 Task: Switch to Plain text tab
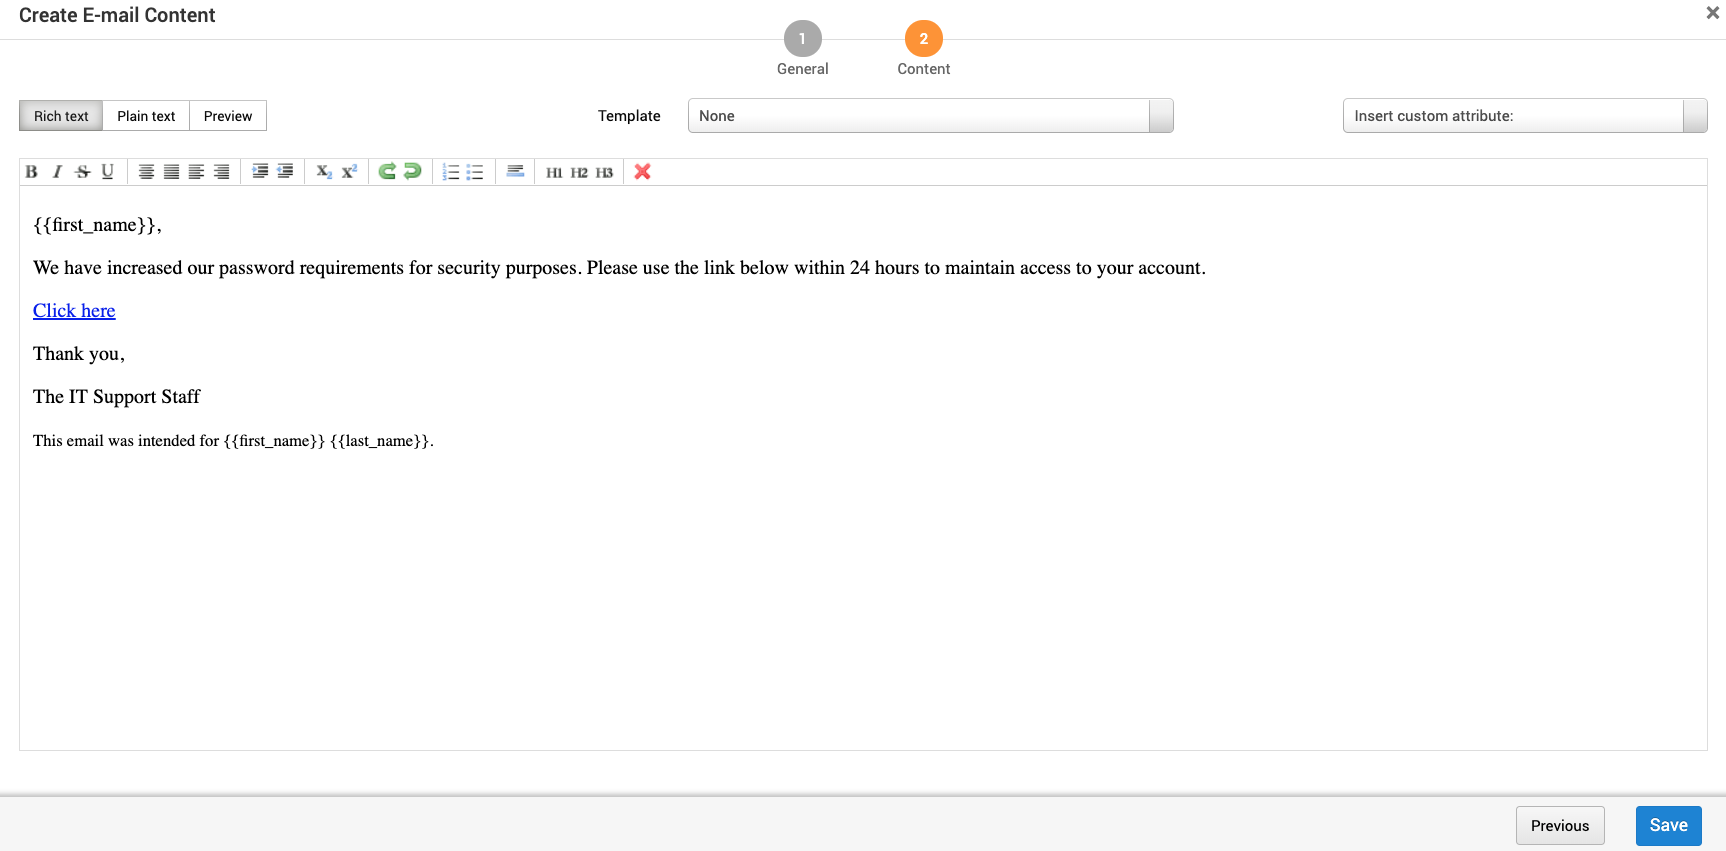(x=146, y=116)
